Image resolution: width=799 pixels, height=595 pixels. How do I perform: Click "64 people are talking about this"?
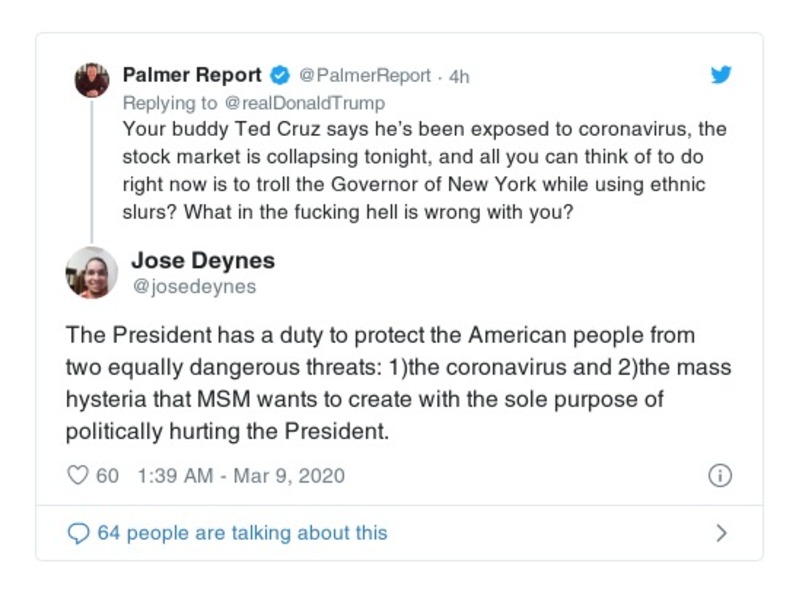click(x=242, y=533)
